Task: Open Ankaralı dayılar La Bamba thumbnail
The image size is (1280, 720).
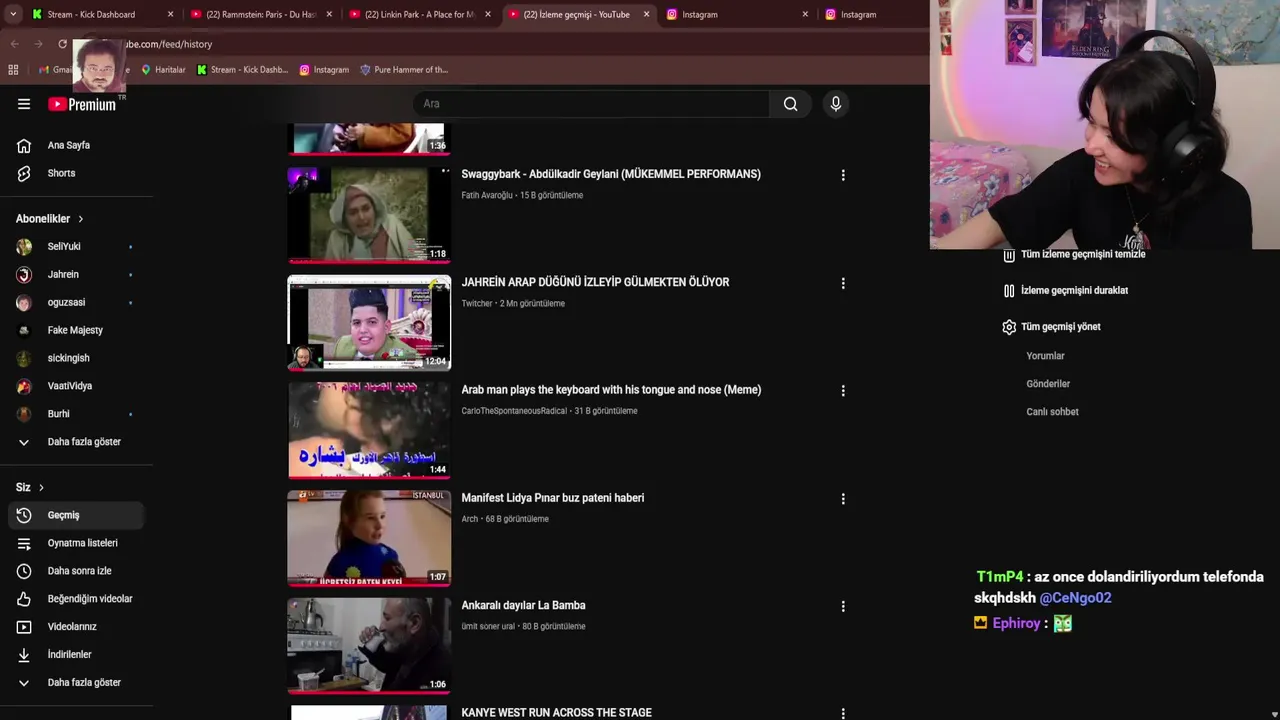Action: point(369,646)
